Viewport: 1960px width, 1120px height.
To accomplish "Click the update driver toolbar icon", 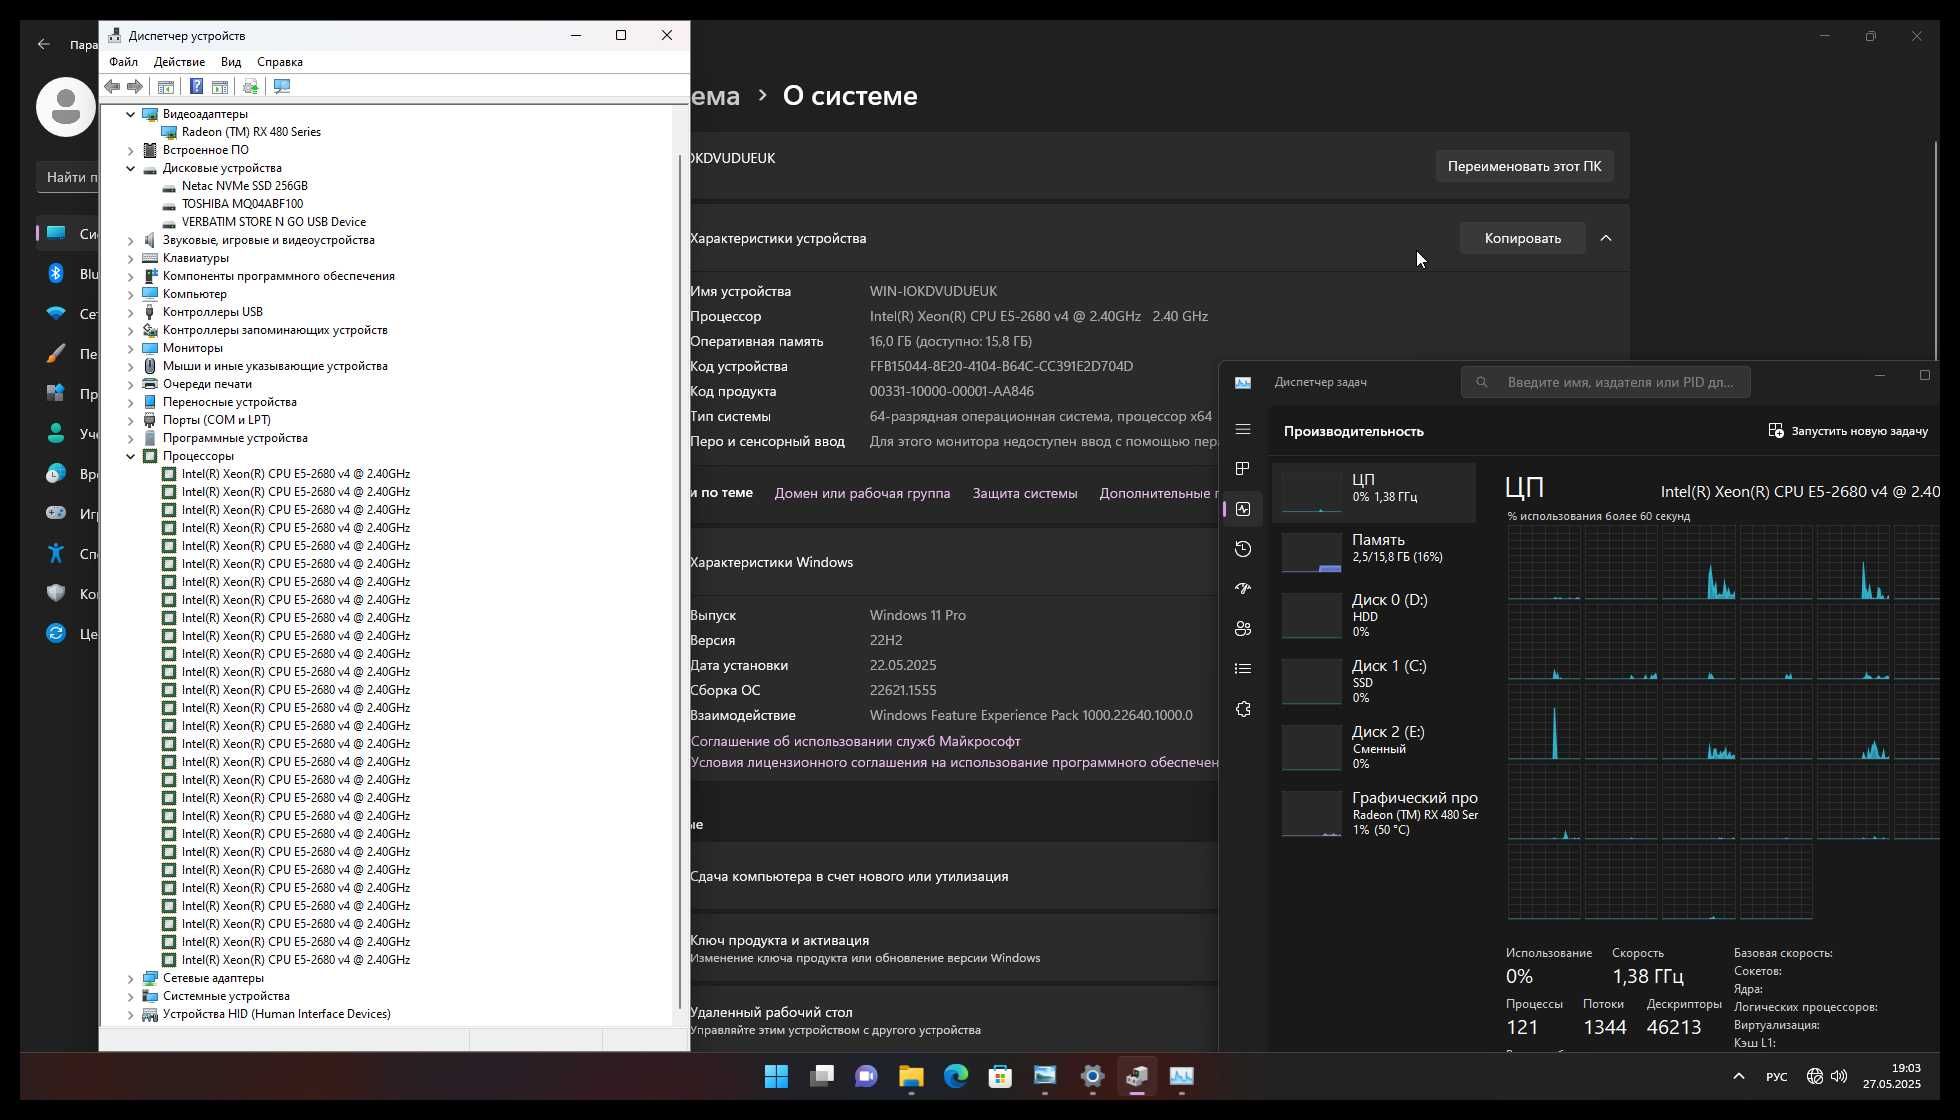I will (x=250, y=87).
